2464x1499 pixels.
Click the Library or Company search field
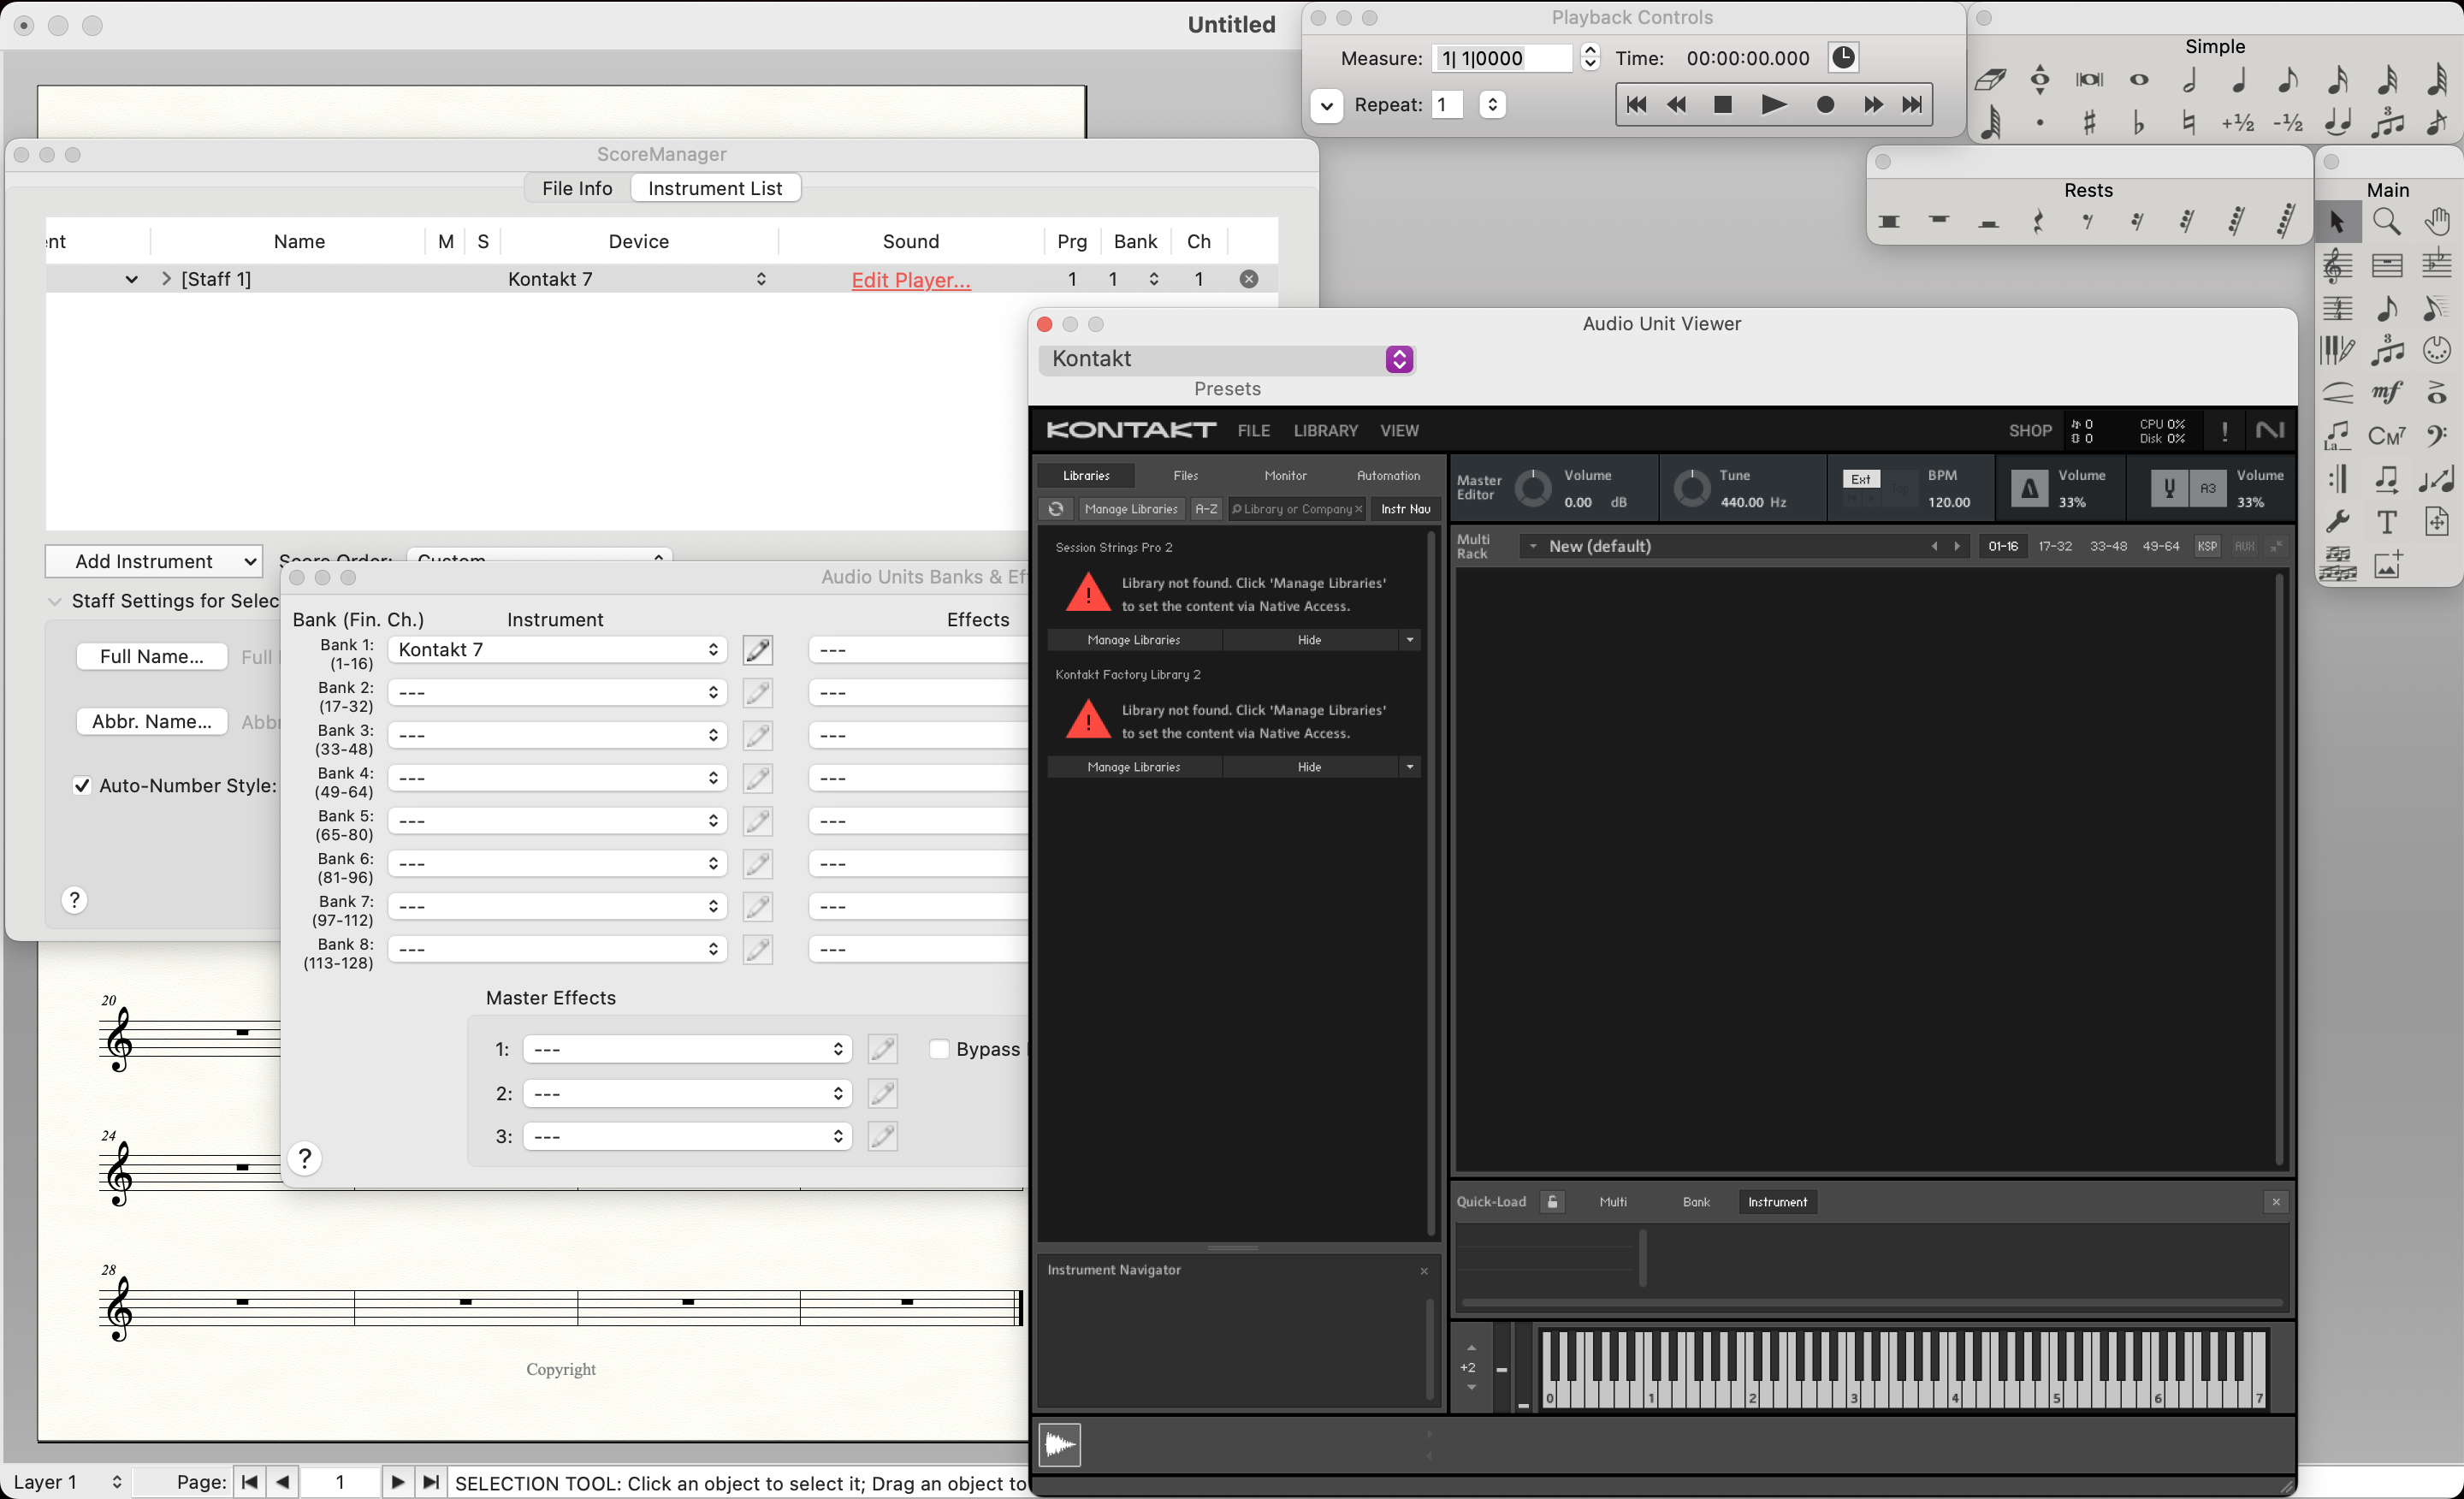point(1297,509)
